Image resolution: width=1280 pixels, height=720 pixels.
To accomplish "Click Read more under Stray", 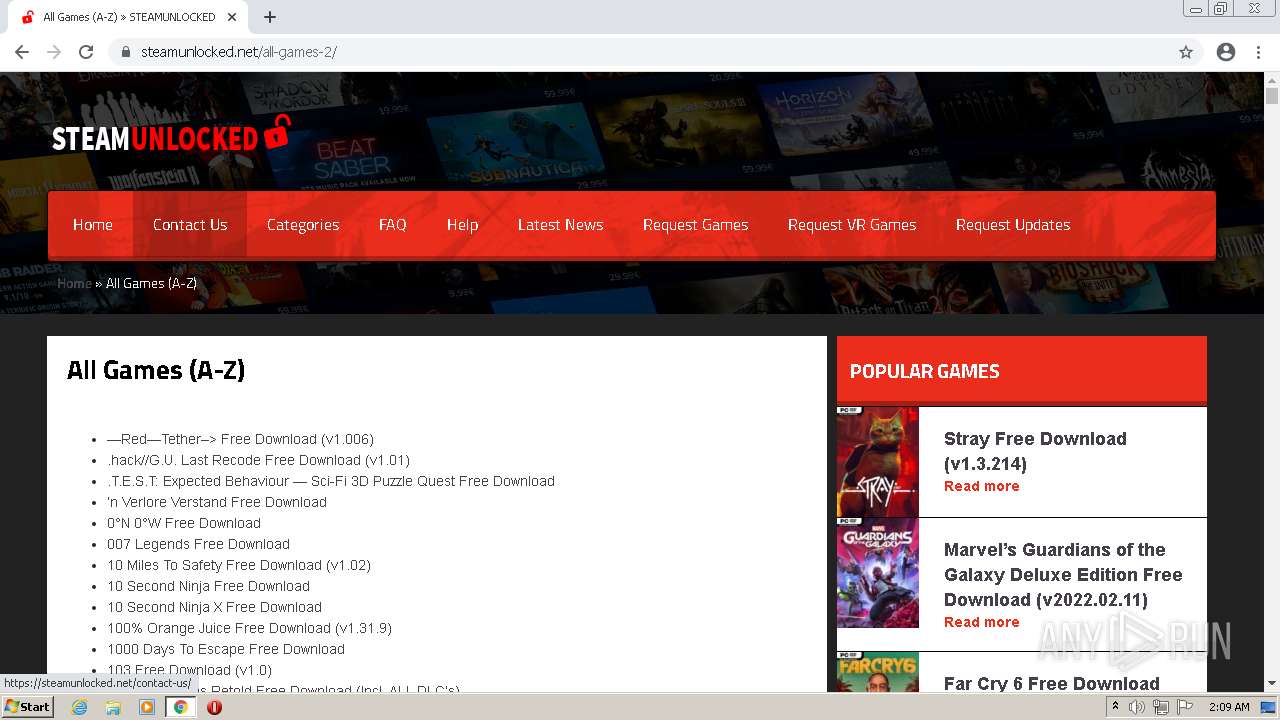I will (x=982, y=486).
